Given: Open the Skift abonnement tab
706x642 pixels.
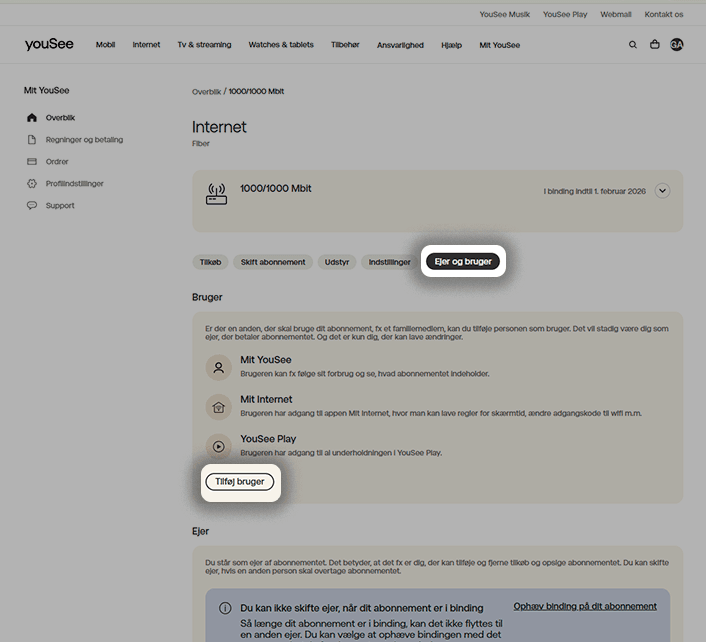Looking at the screenshot, I should [x=273, y=262].
